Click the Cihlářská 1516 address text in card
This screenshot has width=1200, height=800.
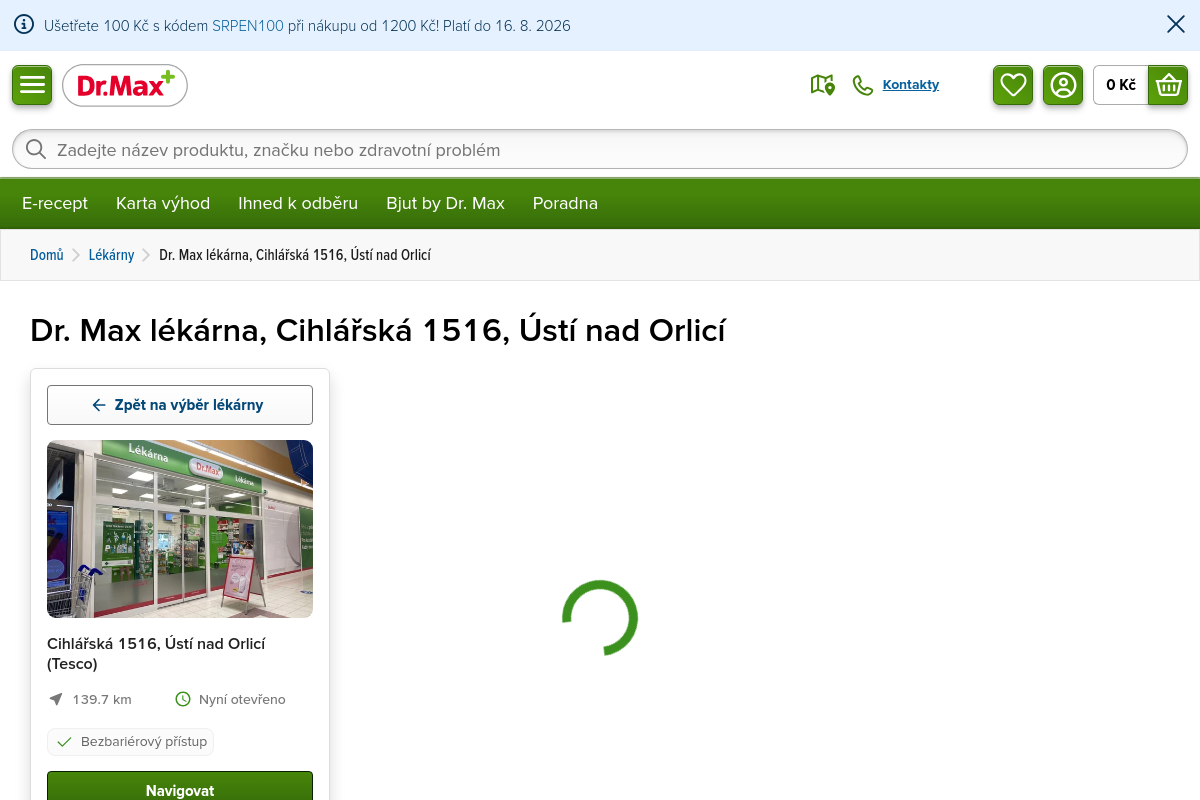tap(156, 653)
